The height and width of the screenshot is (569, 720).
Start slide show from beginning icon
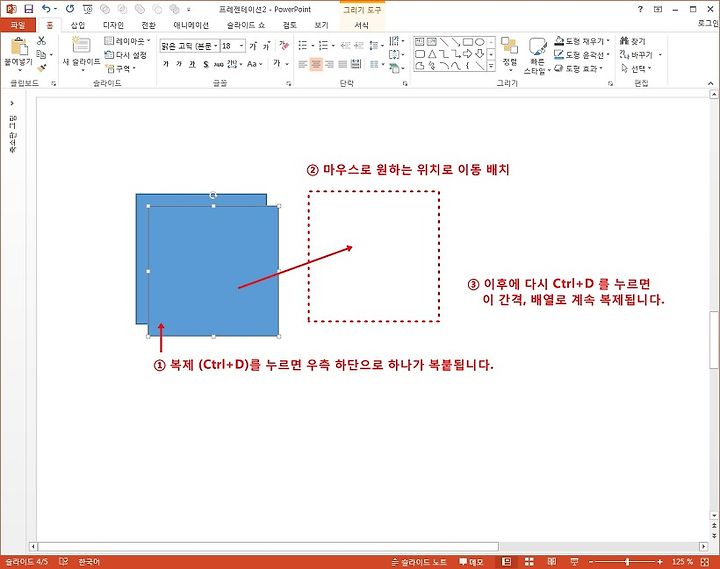coord(88,9)
